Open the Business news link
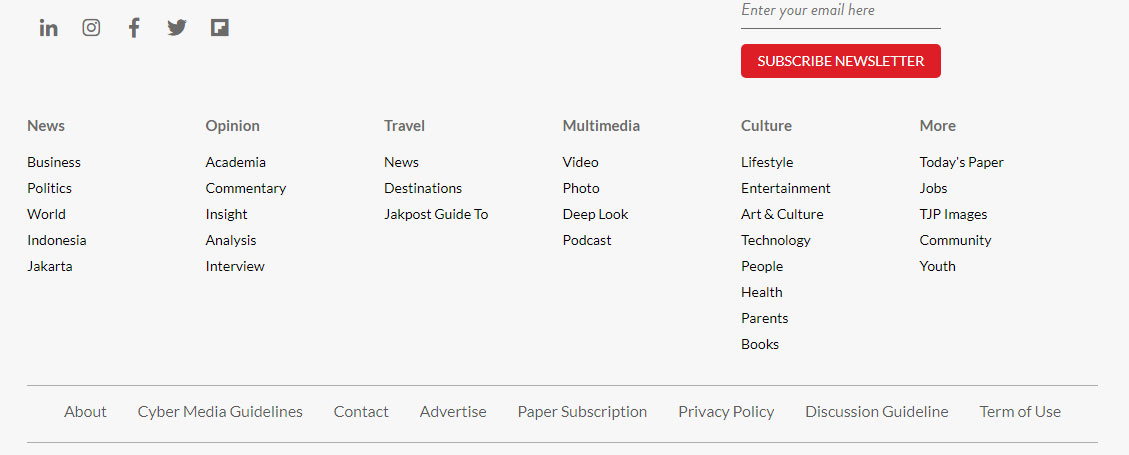Image resolution: width=1129 pixels, height=455 pixels. coord(54,162)
